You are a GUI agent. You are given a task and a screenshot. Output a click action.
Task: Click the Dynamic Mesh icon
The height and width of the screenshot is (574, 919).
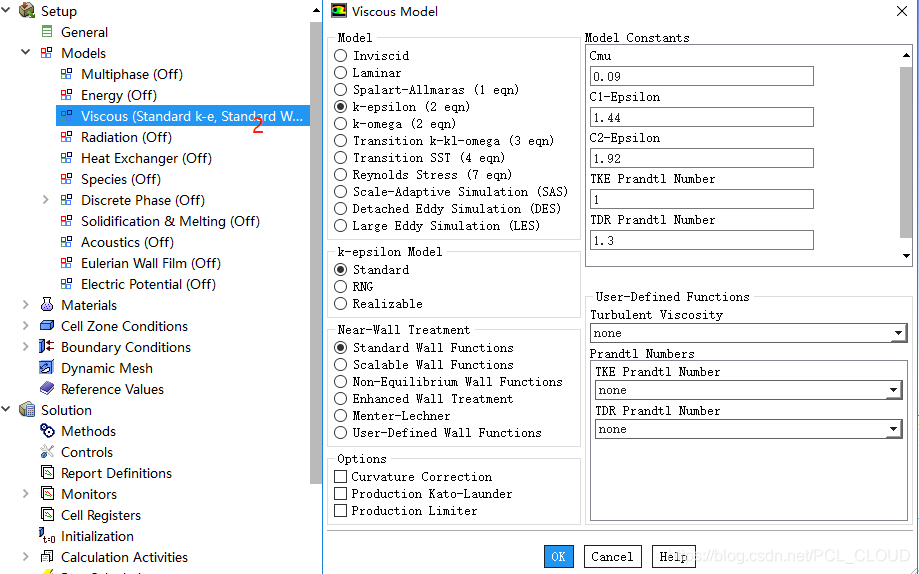[x=47, y=368]
